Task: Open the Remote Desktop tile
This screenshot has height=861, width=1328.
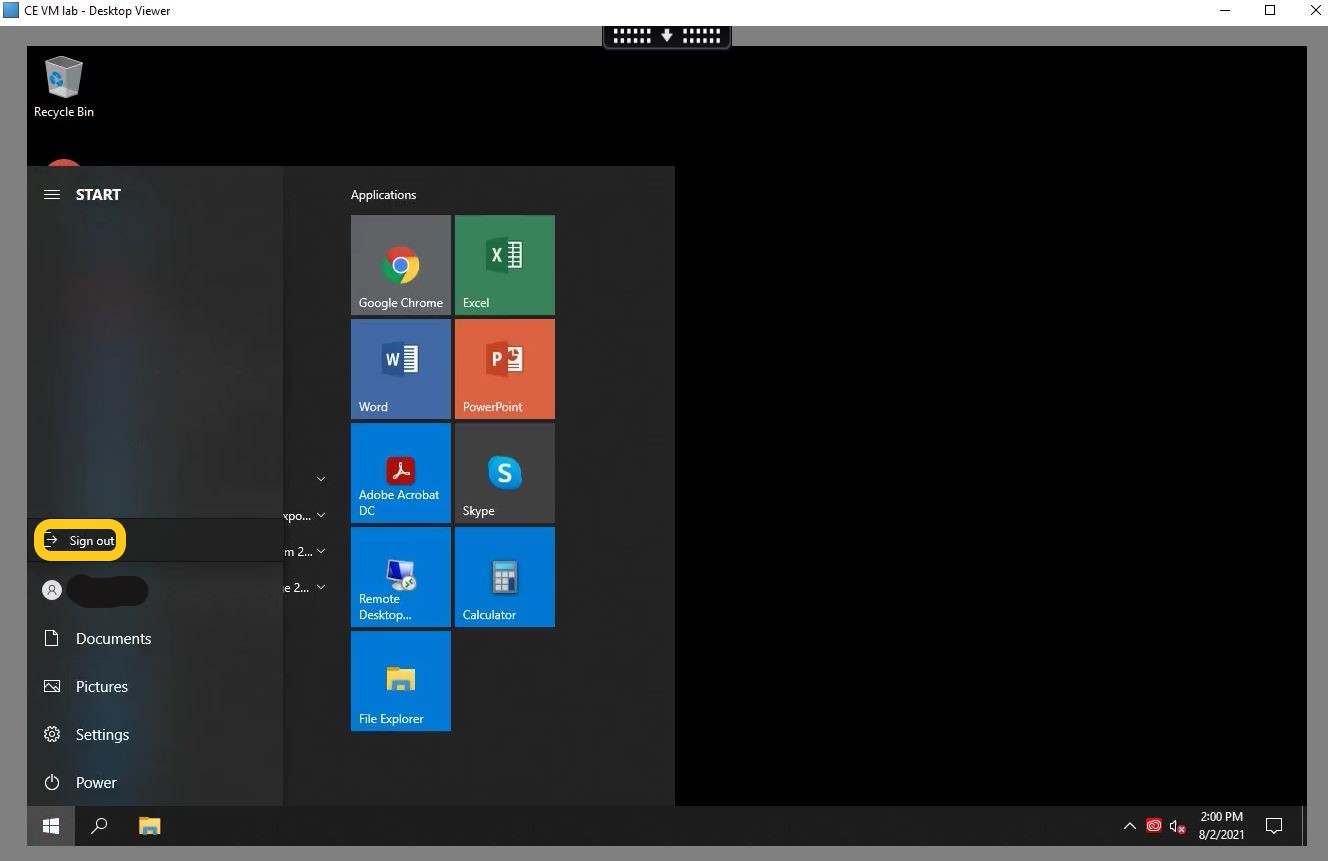Action: tap(400, 577)
